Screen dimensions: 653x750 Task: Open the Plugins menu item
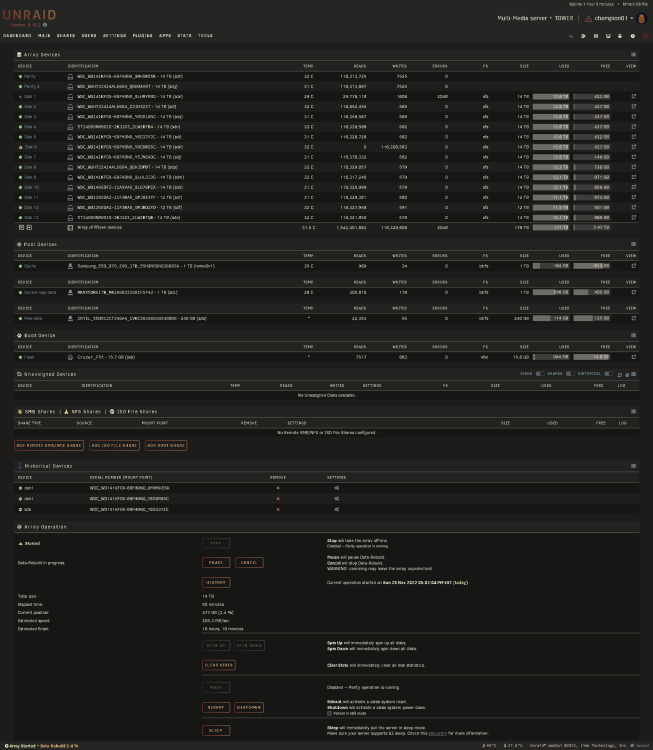(x=143, y=35)
